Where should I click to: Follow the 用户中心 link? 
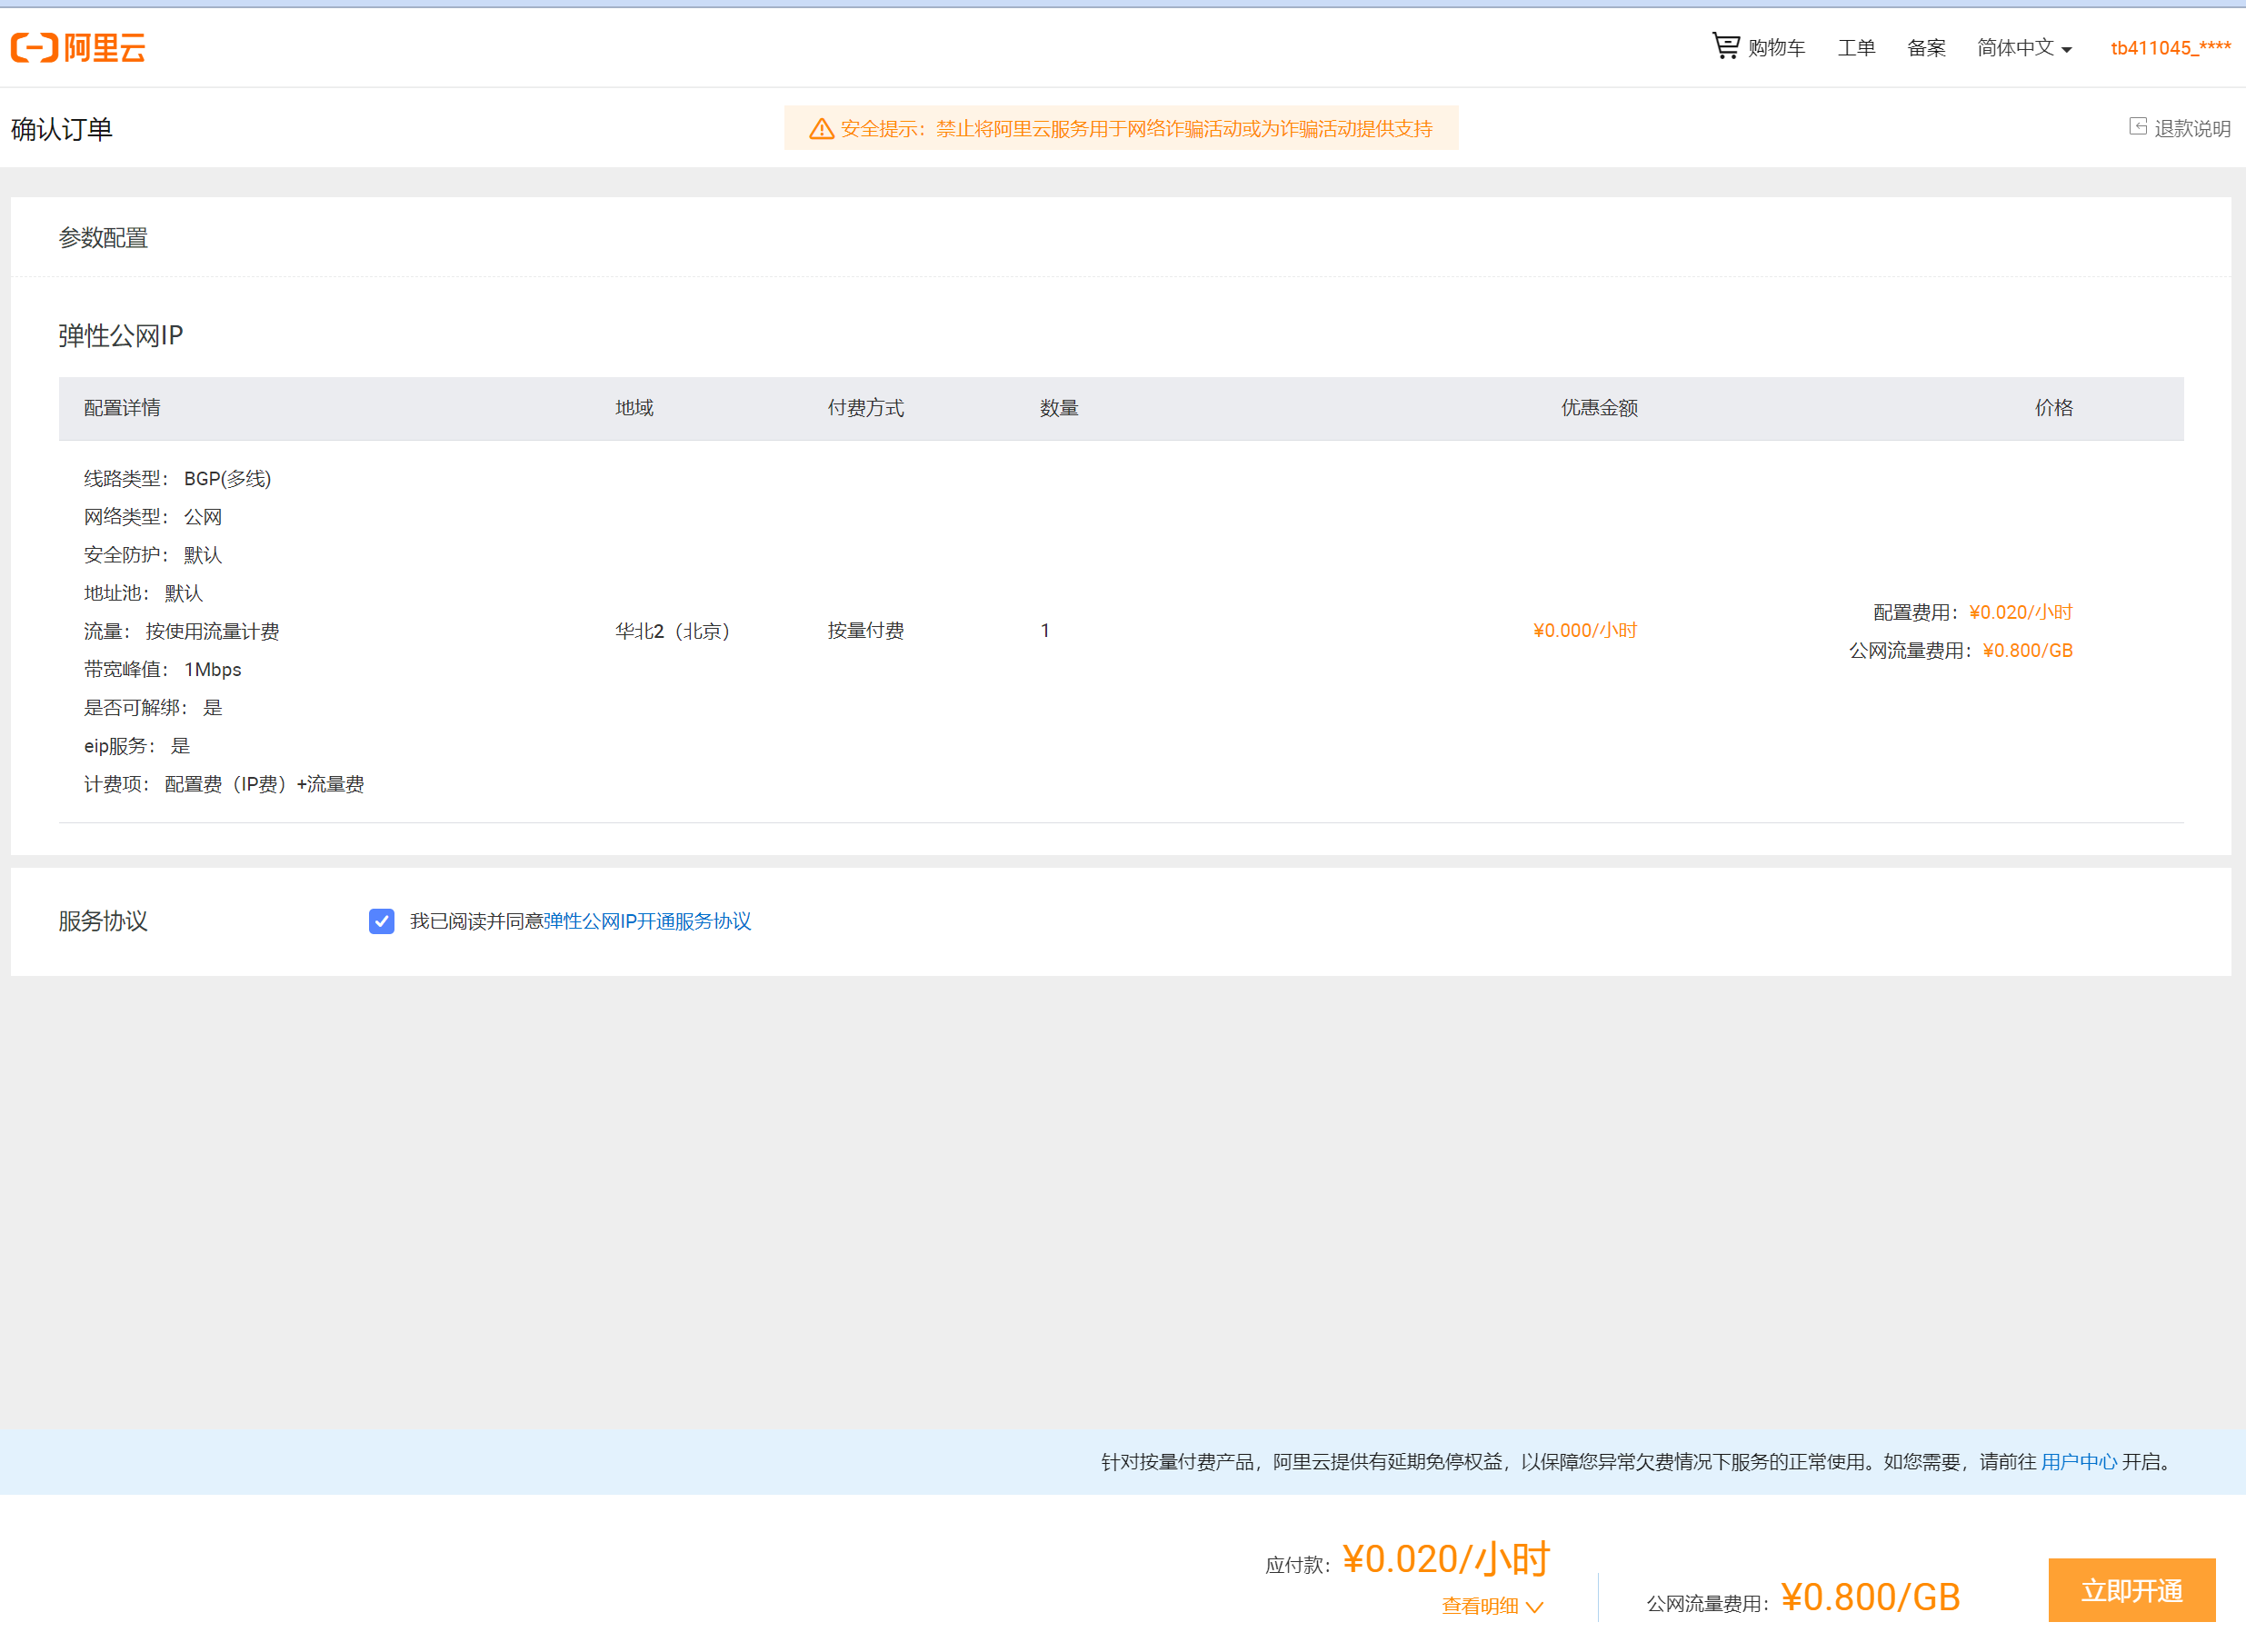[2078, 1462]
